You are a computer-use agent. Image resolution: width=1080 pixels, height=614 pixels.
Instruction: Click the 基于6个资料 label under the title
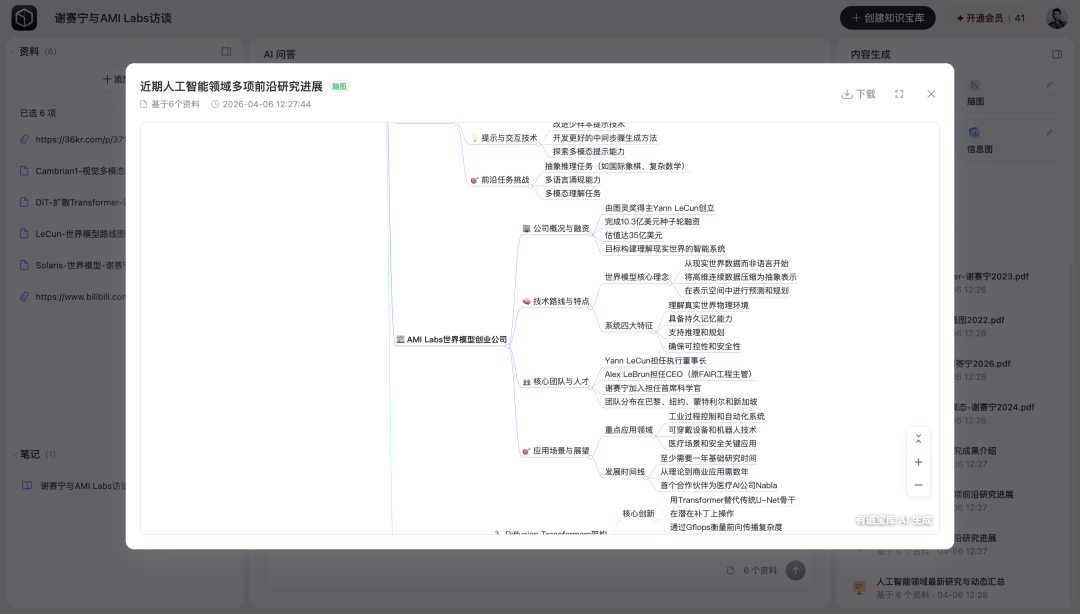pyautogui.click(x=170, y=105)
